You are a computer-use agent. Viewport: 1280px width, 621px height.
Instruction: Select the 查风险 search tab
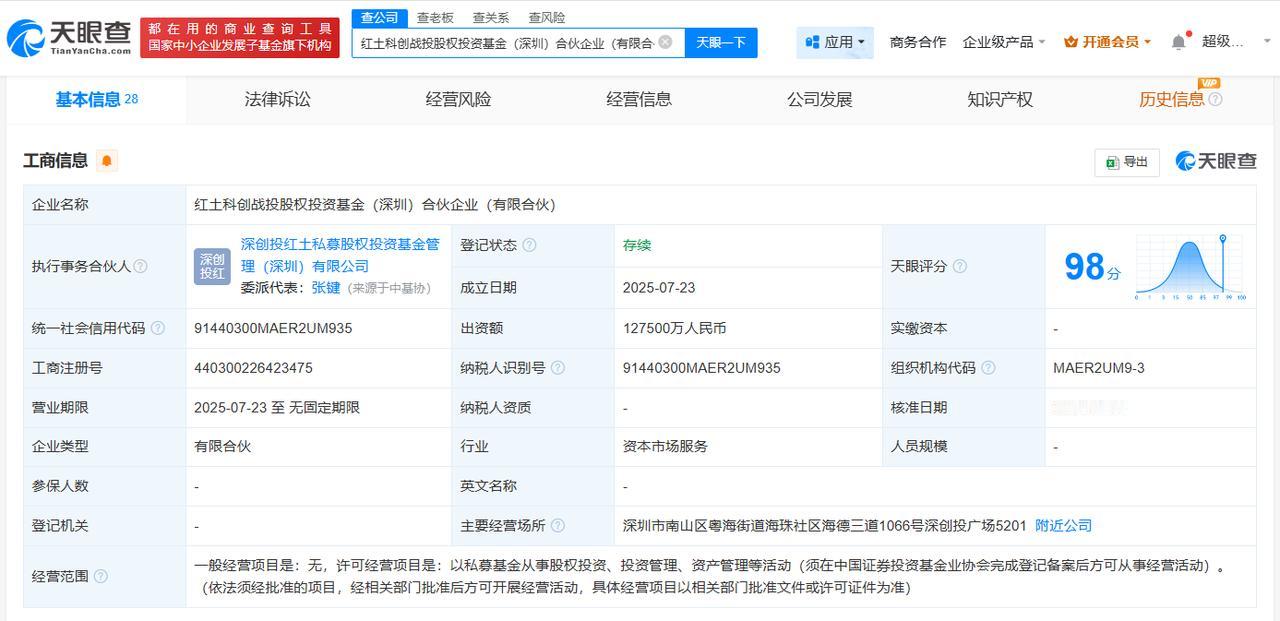click(547, 18)
